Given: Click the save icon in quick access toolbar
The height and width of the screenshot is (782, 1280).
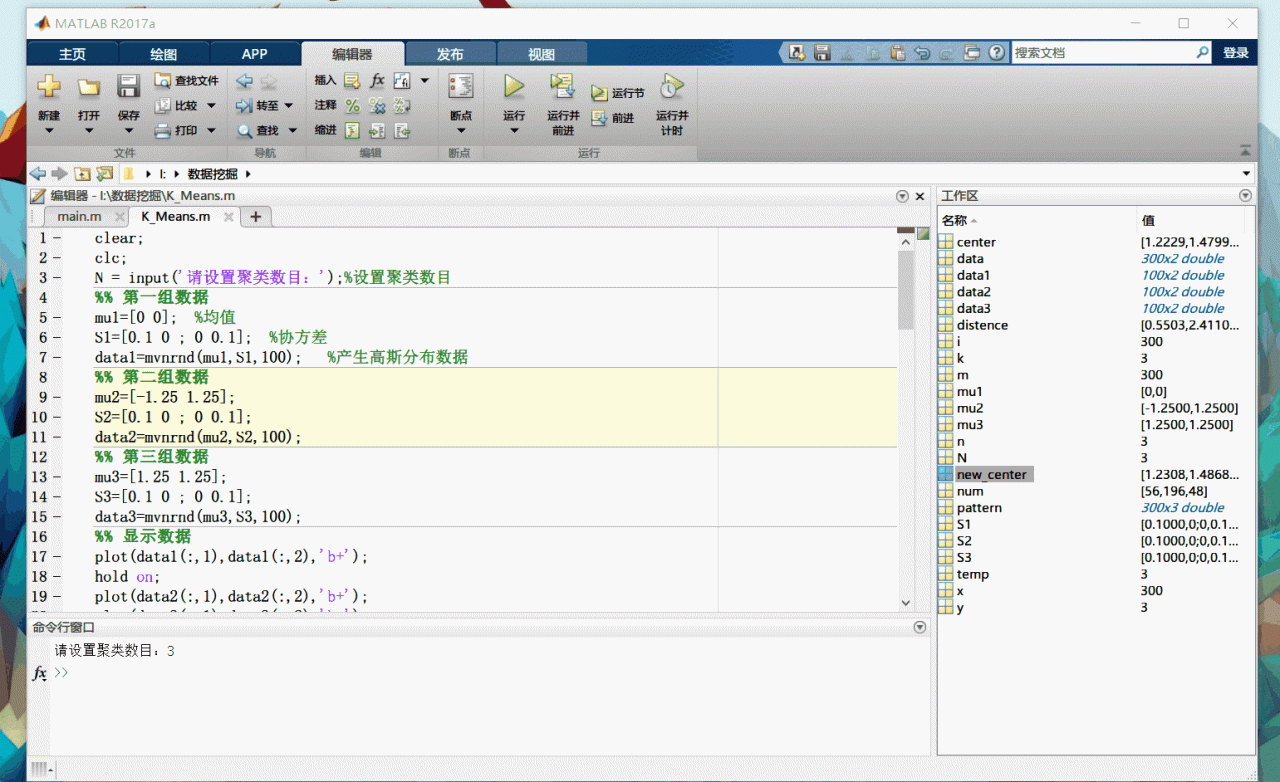Looking at the screenshot, I should click(822, 53).
